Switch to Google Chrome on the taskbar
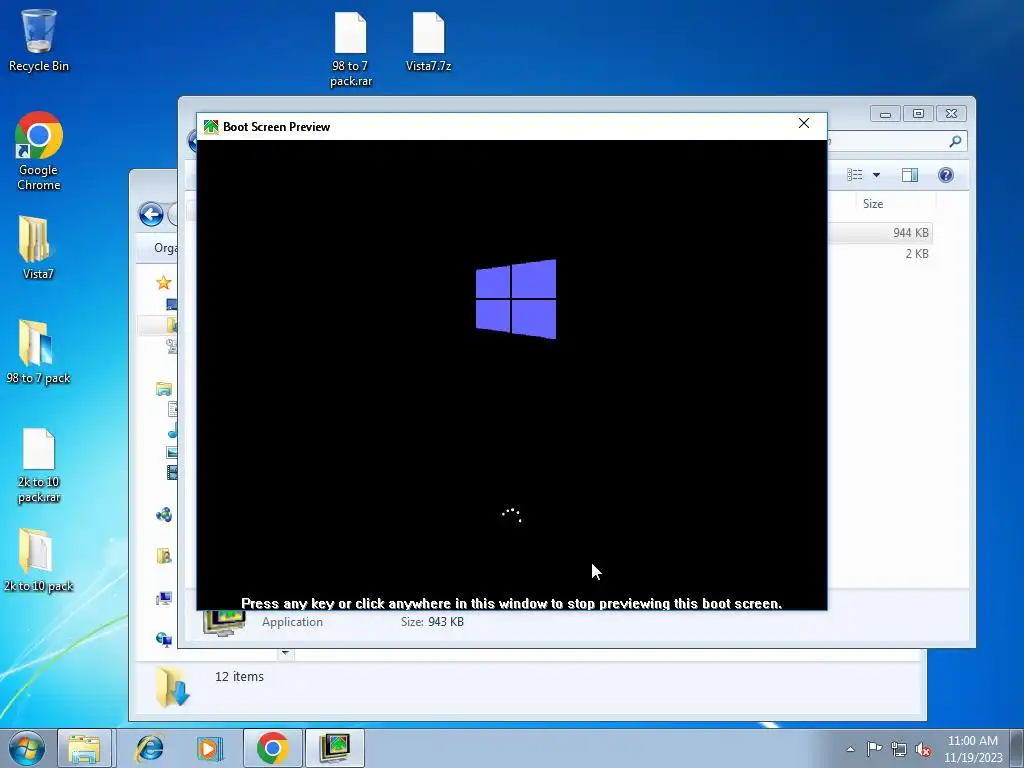The height and width of the screenshot is (768, 1024). (x=272, y=748)
